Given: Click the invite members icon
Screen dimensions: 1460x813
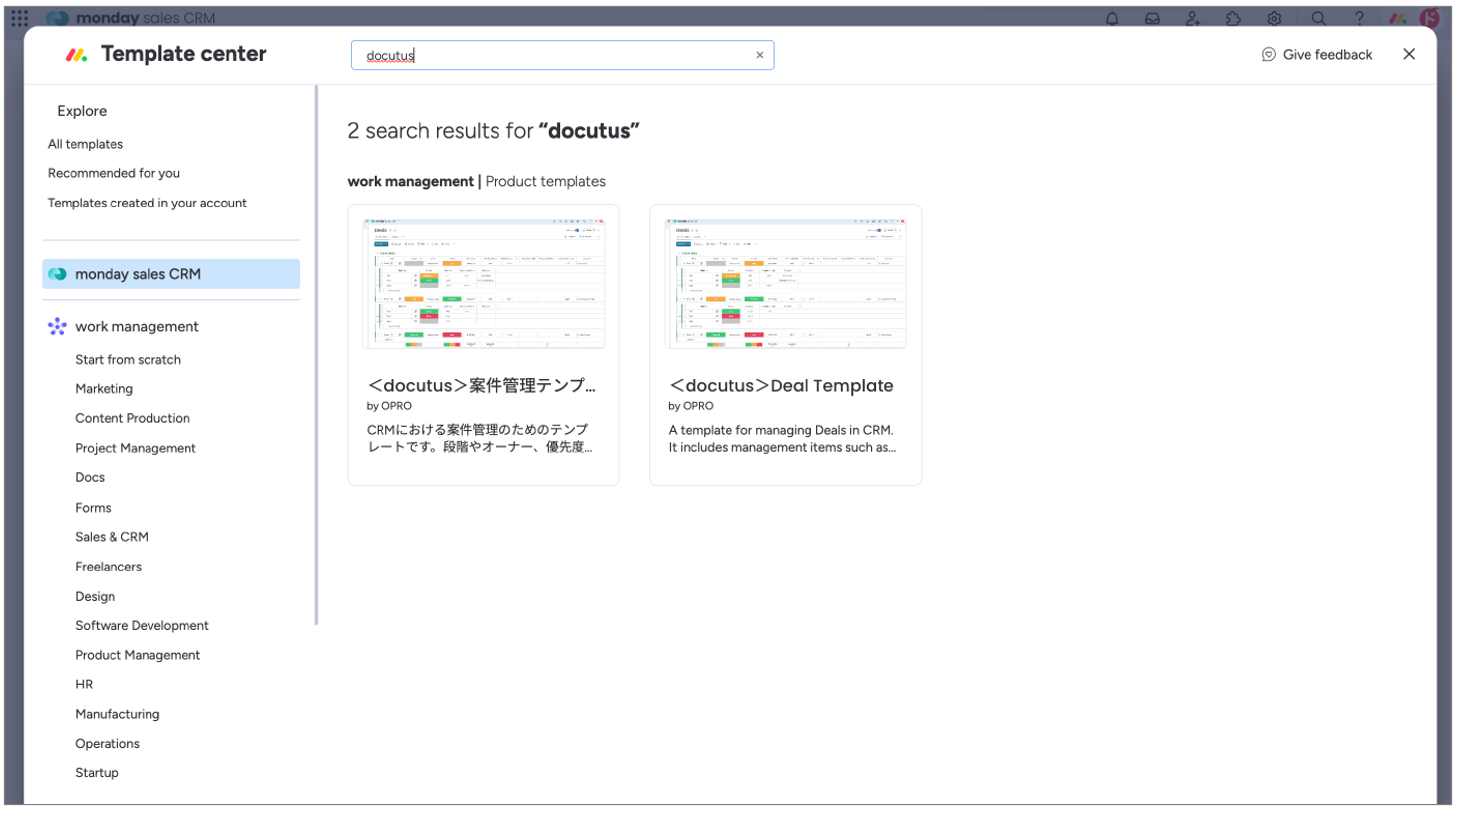Looking at the screenshot, I should pyautogui.click(x=1193, y=18).
